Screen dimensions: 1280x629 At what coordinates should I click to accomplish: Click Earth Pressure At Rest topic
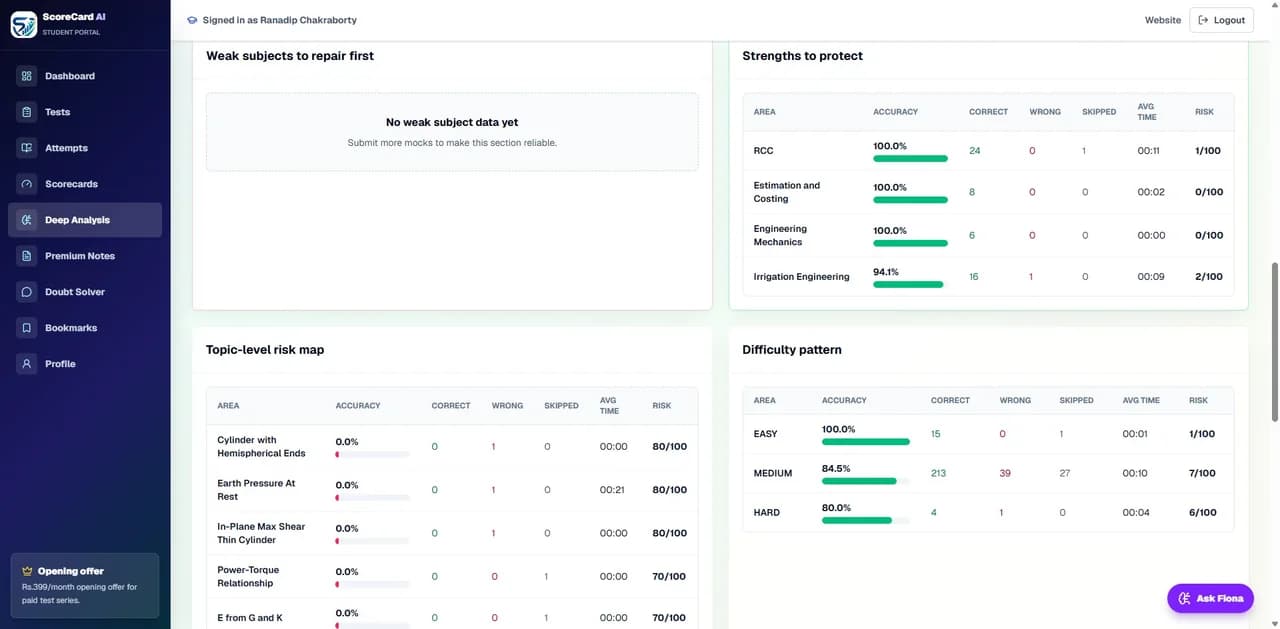point(256,490)
